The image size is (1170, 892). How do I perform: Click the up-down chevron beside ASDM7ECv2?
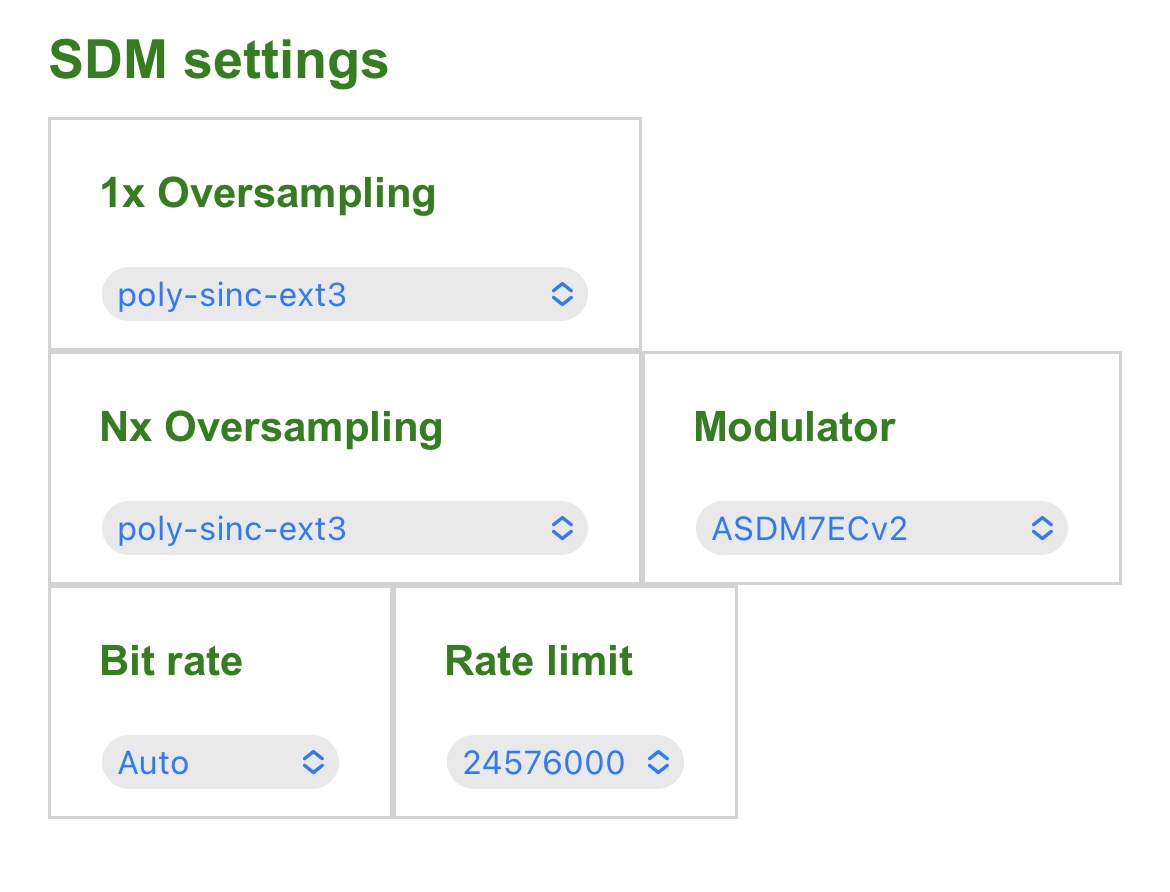click(x=1042, y=528)
